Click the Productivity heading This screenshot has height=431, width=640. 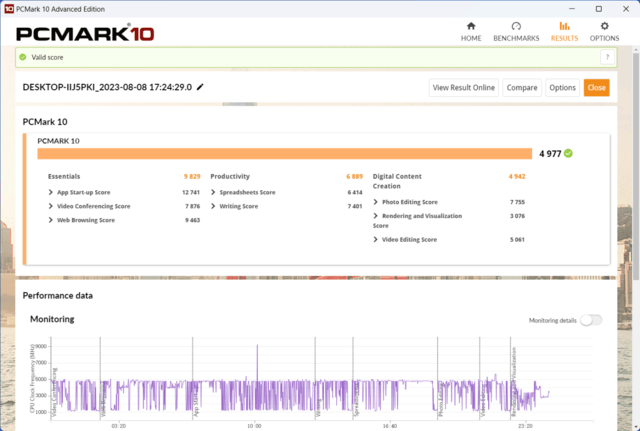click(x=230, y=176)
